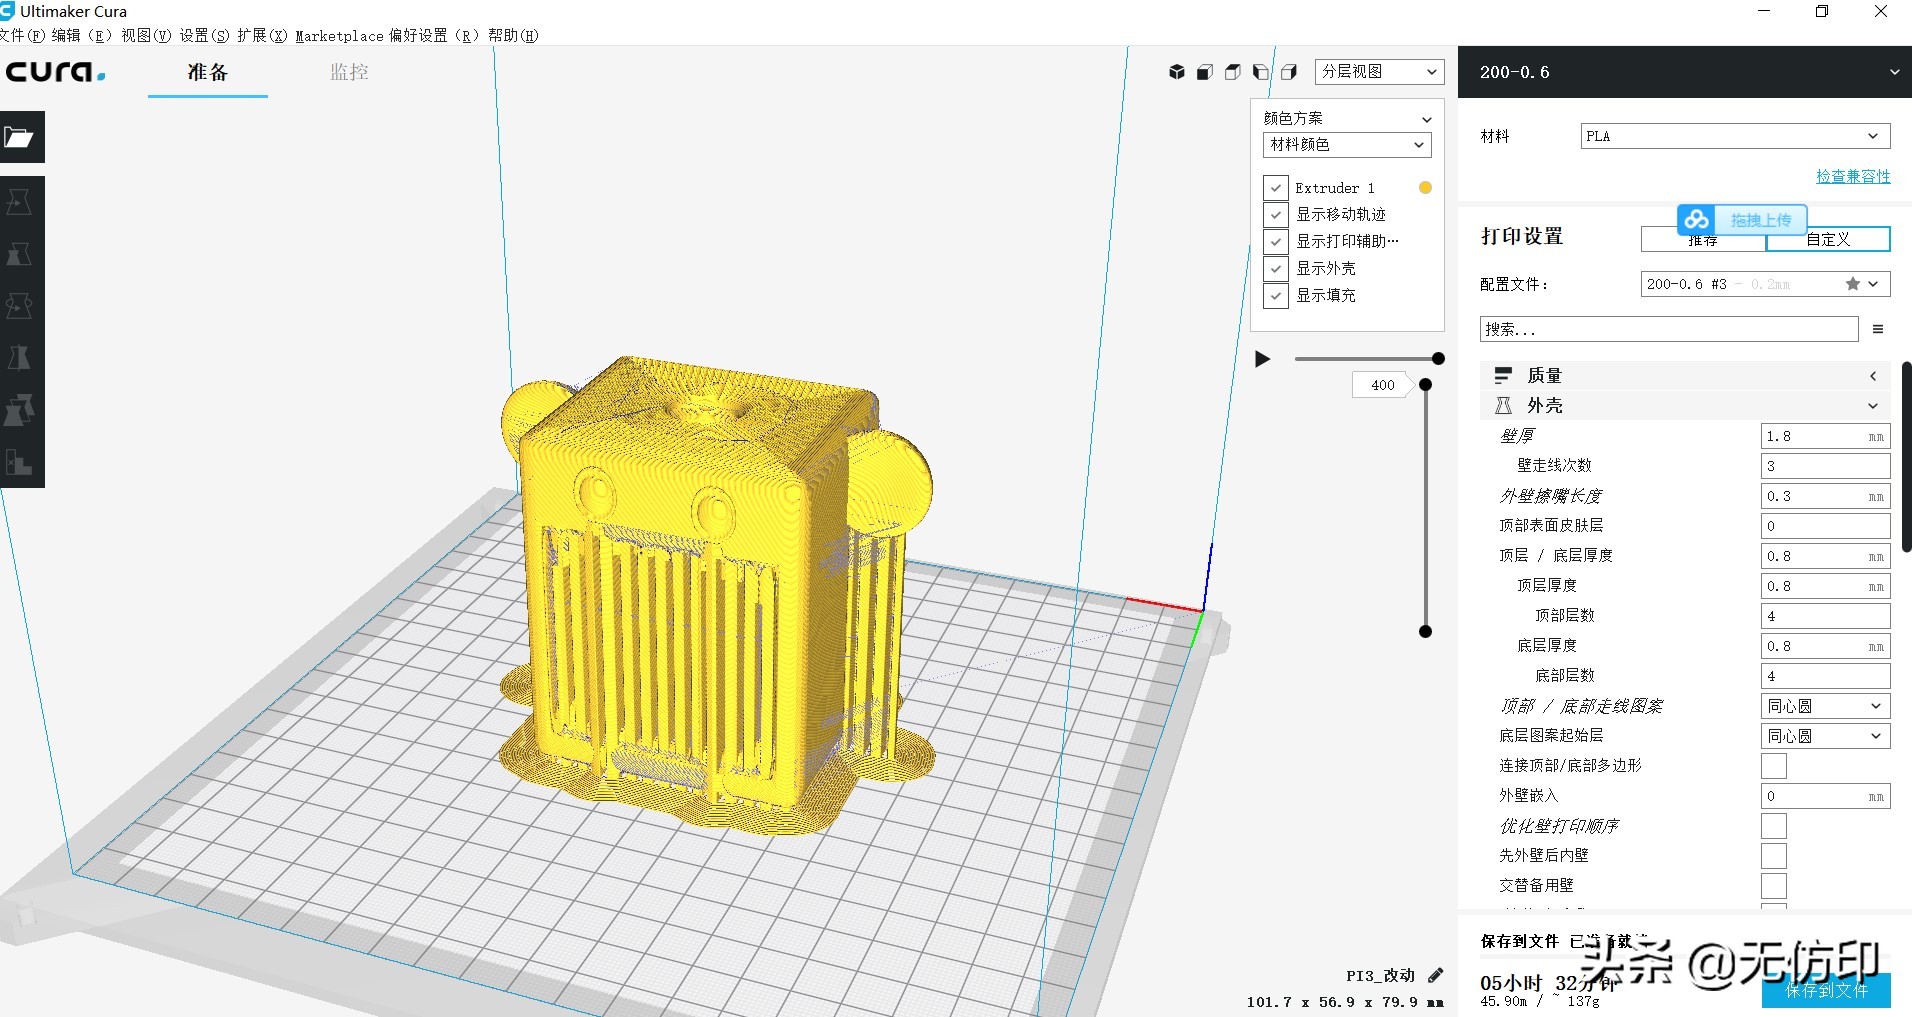Image resolution: width=1912 pixels, height=1017 pixels.
Task: Select the Support Blocker tool
Action: (20, 462)
